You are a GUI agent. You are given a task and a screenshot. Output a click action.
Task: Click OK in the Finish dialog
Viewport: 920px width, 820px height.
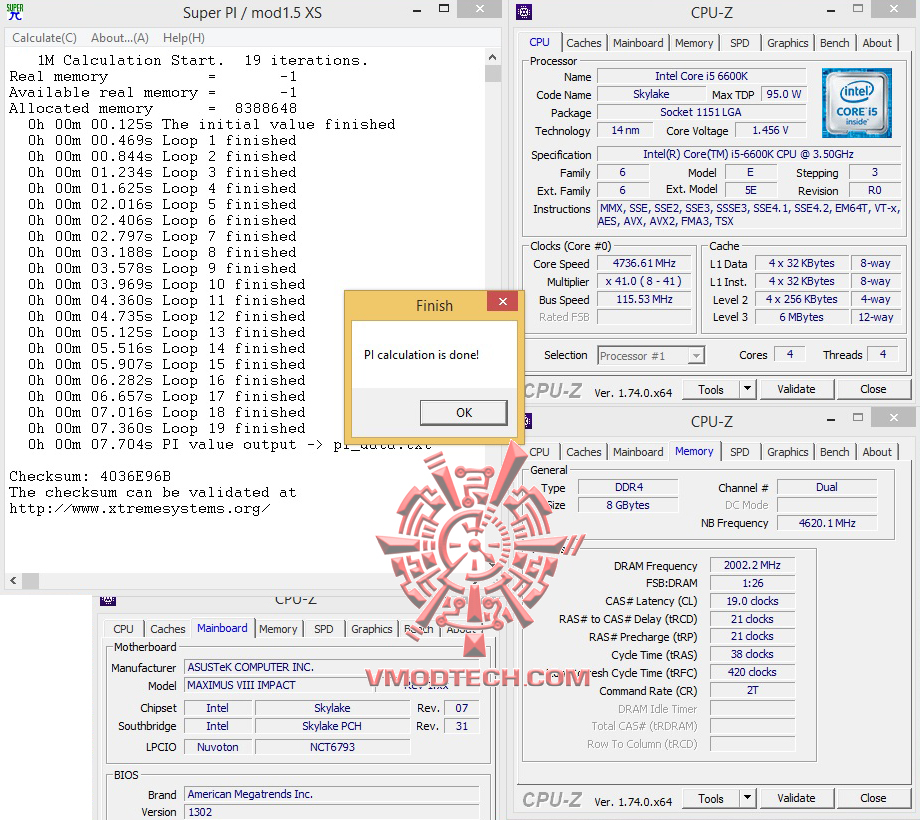[464, 413]
